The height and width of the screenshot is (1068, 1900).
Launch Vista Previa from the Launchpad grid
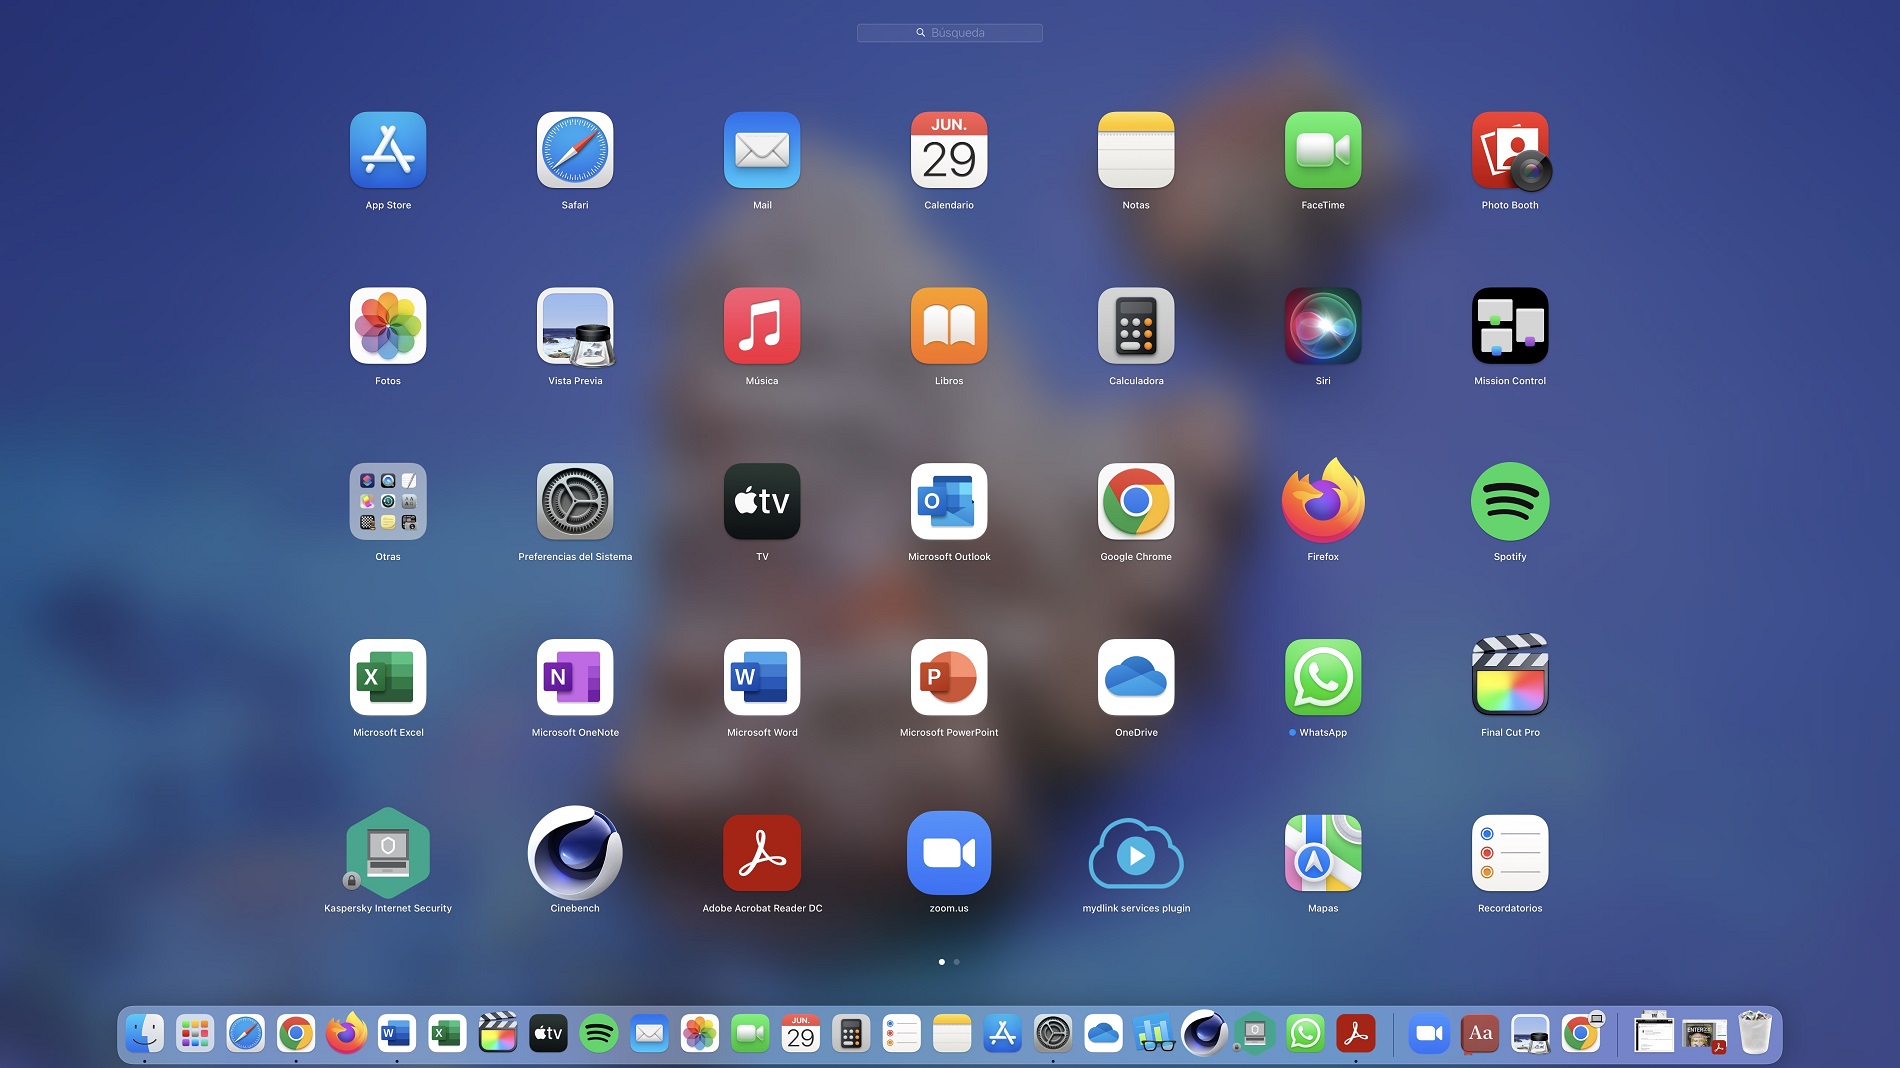tap(575, 326)
